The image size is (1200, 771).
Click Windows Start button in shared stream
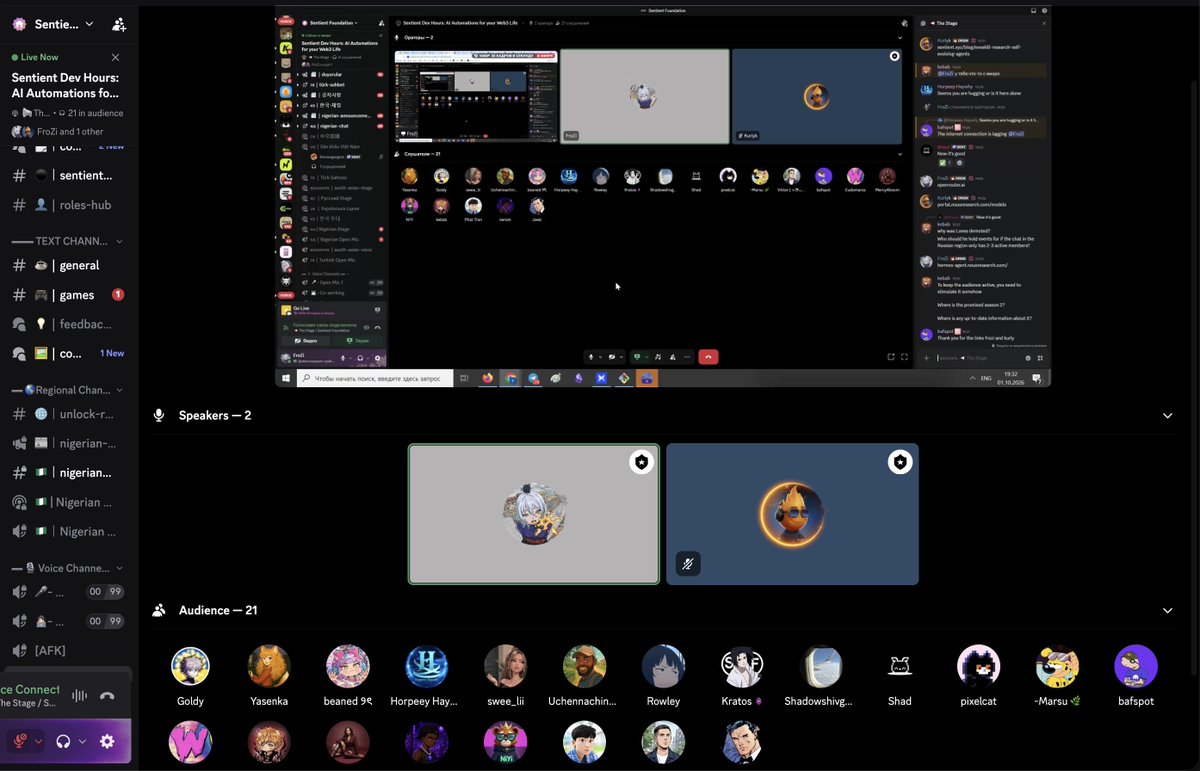[286, 379]
